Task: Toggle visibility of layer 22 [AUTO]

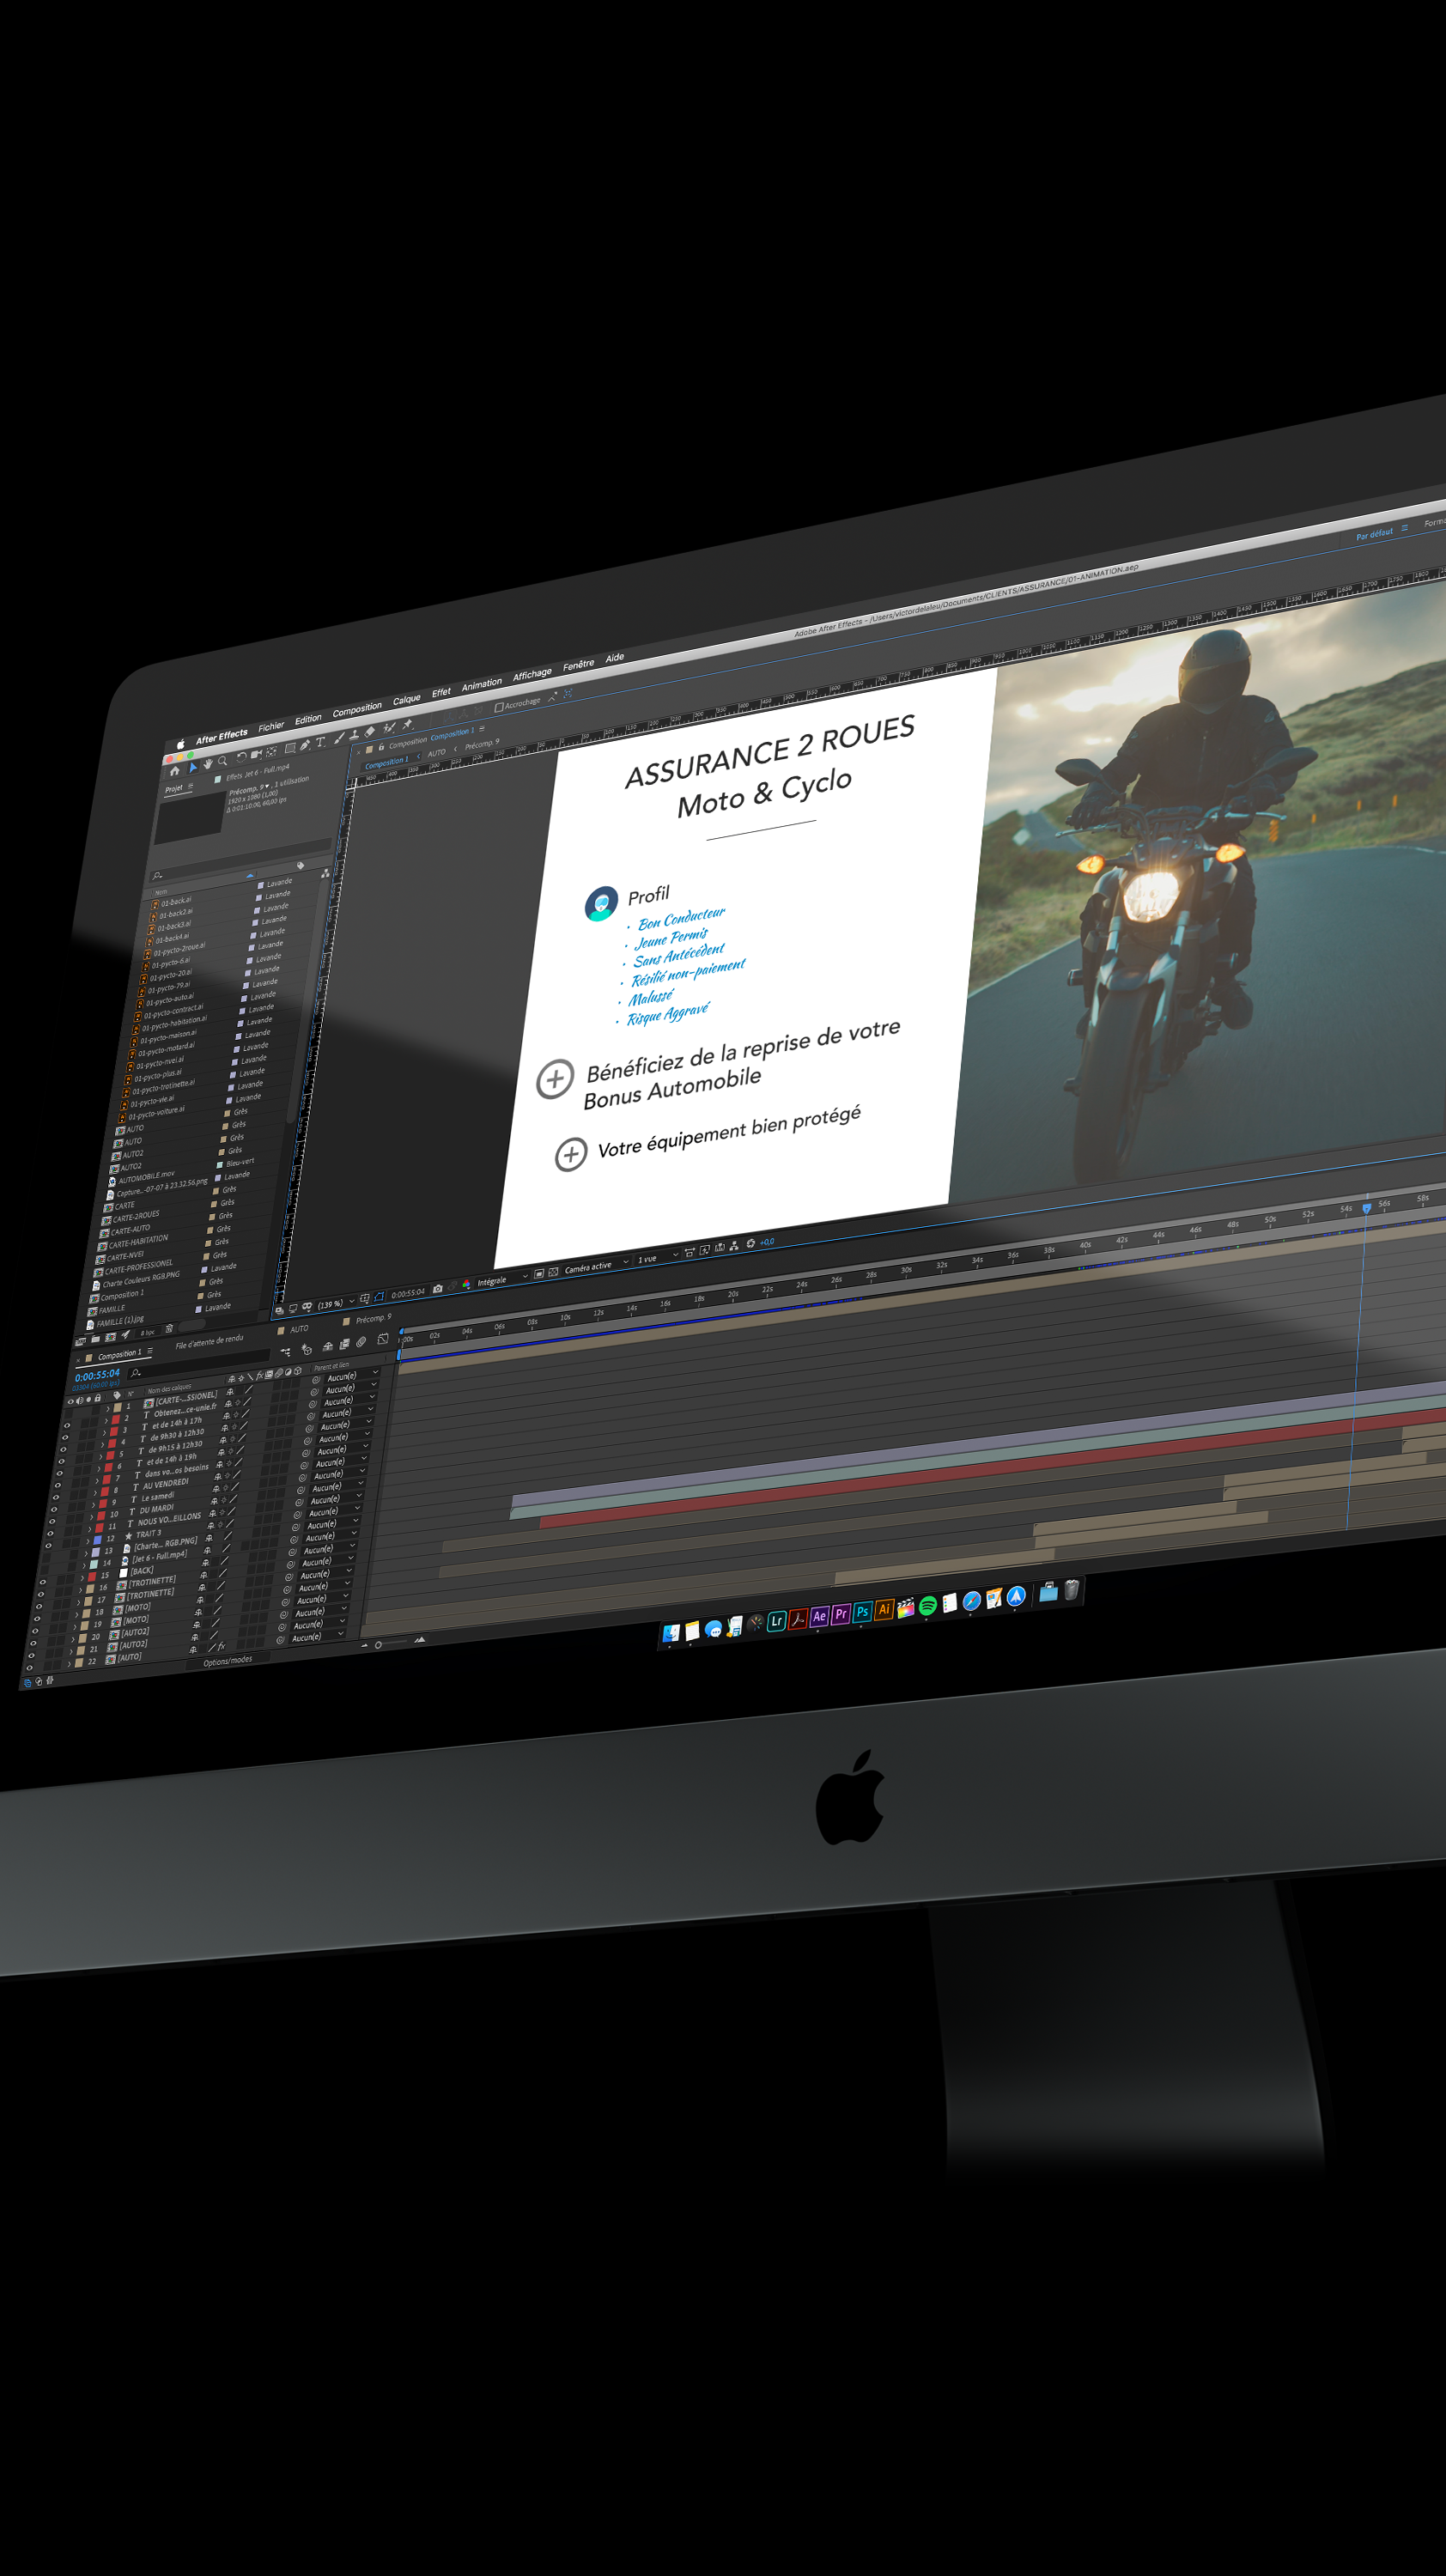Action: [x=29, y=1669]
